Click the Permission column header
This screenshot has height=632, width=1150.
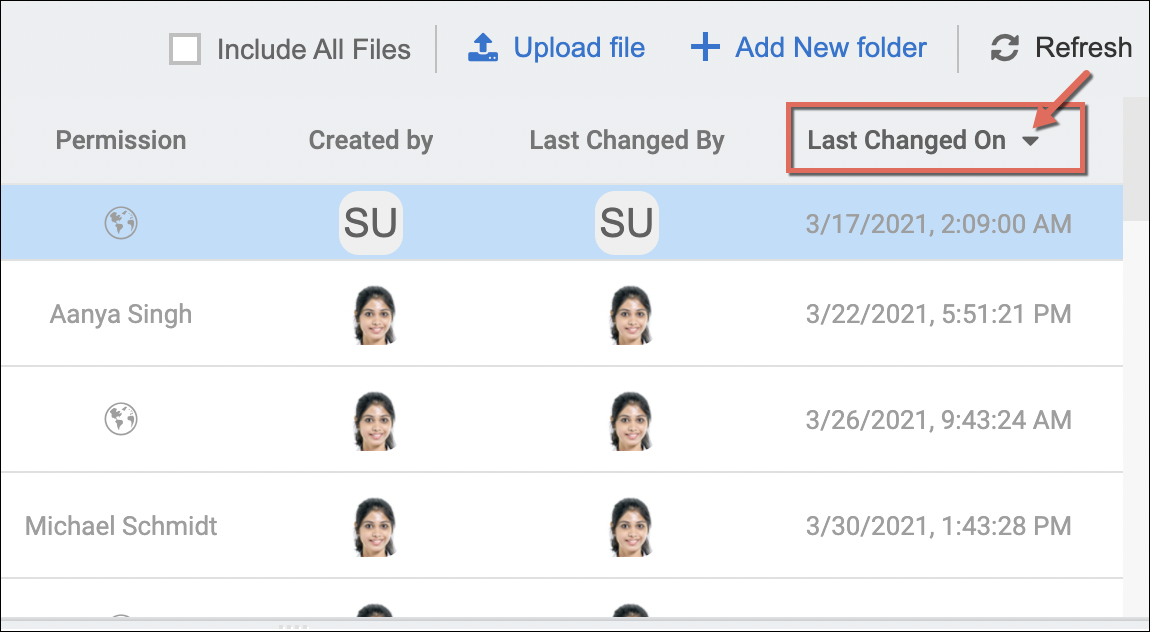click(x=121, y=141)
